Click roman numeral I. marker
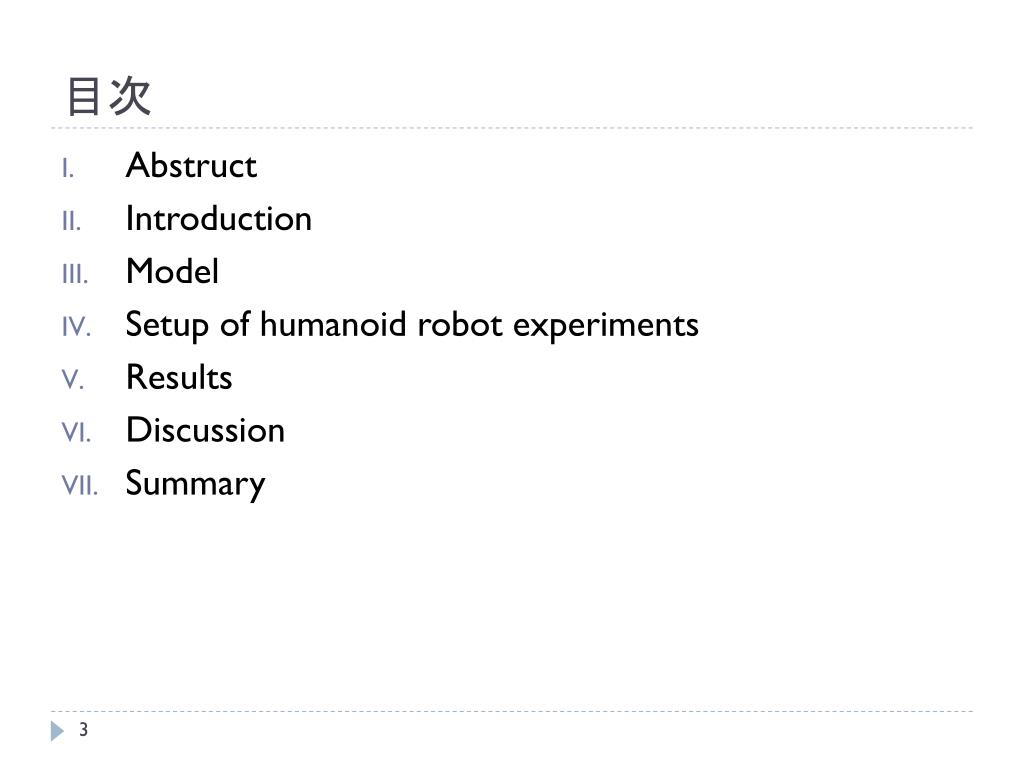 click(x=68, y=168)
